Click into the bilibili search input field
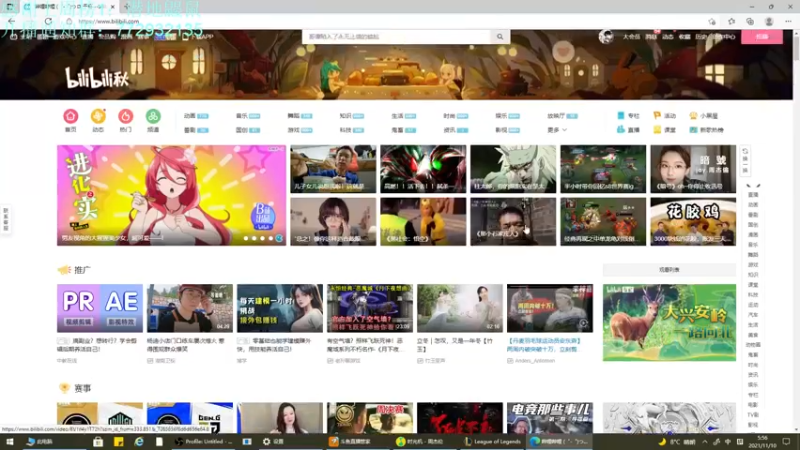800x450 pixels. pyautogui.click(x=397, y=37)
